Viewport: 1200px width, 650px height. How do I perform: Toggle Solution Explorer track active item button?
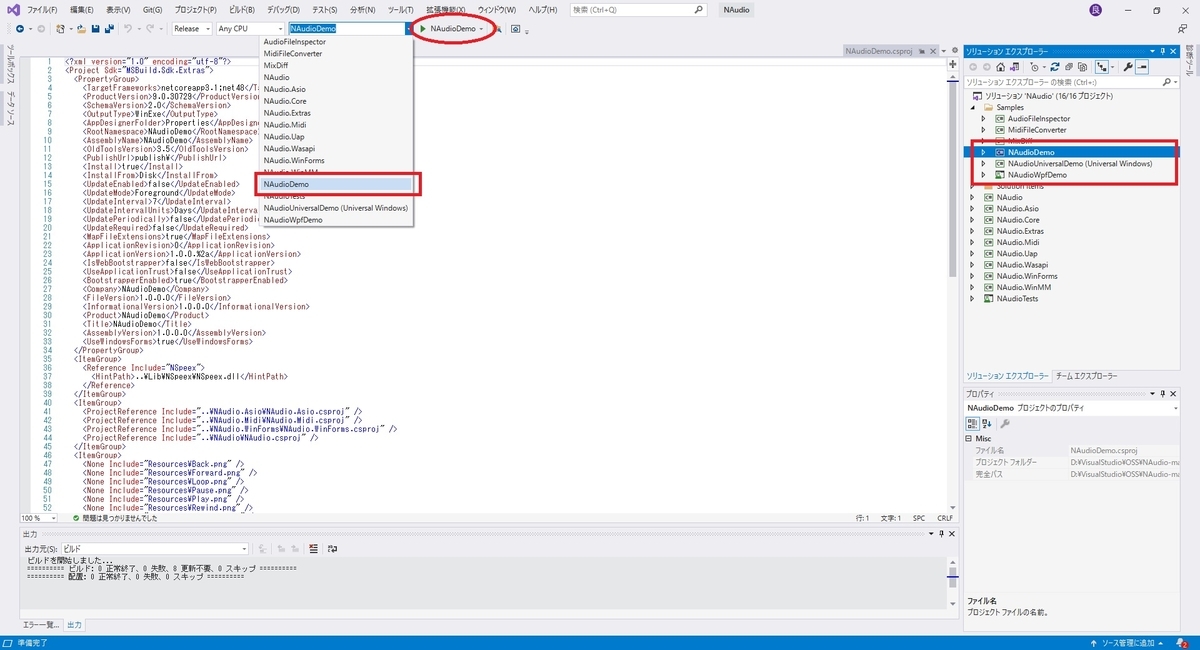pyautogui.click(x=1101, y=67)
